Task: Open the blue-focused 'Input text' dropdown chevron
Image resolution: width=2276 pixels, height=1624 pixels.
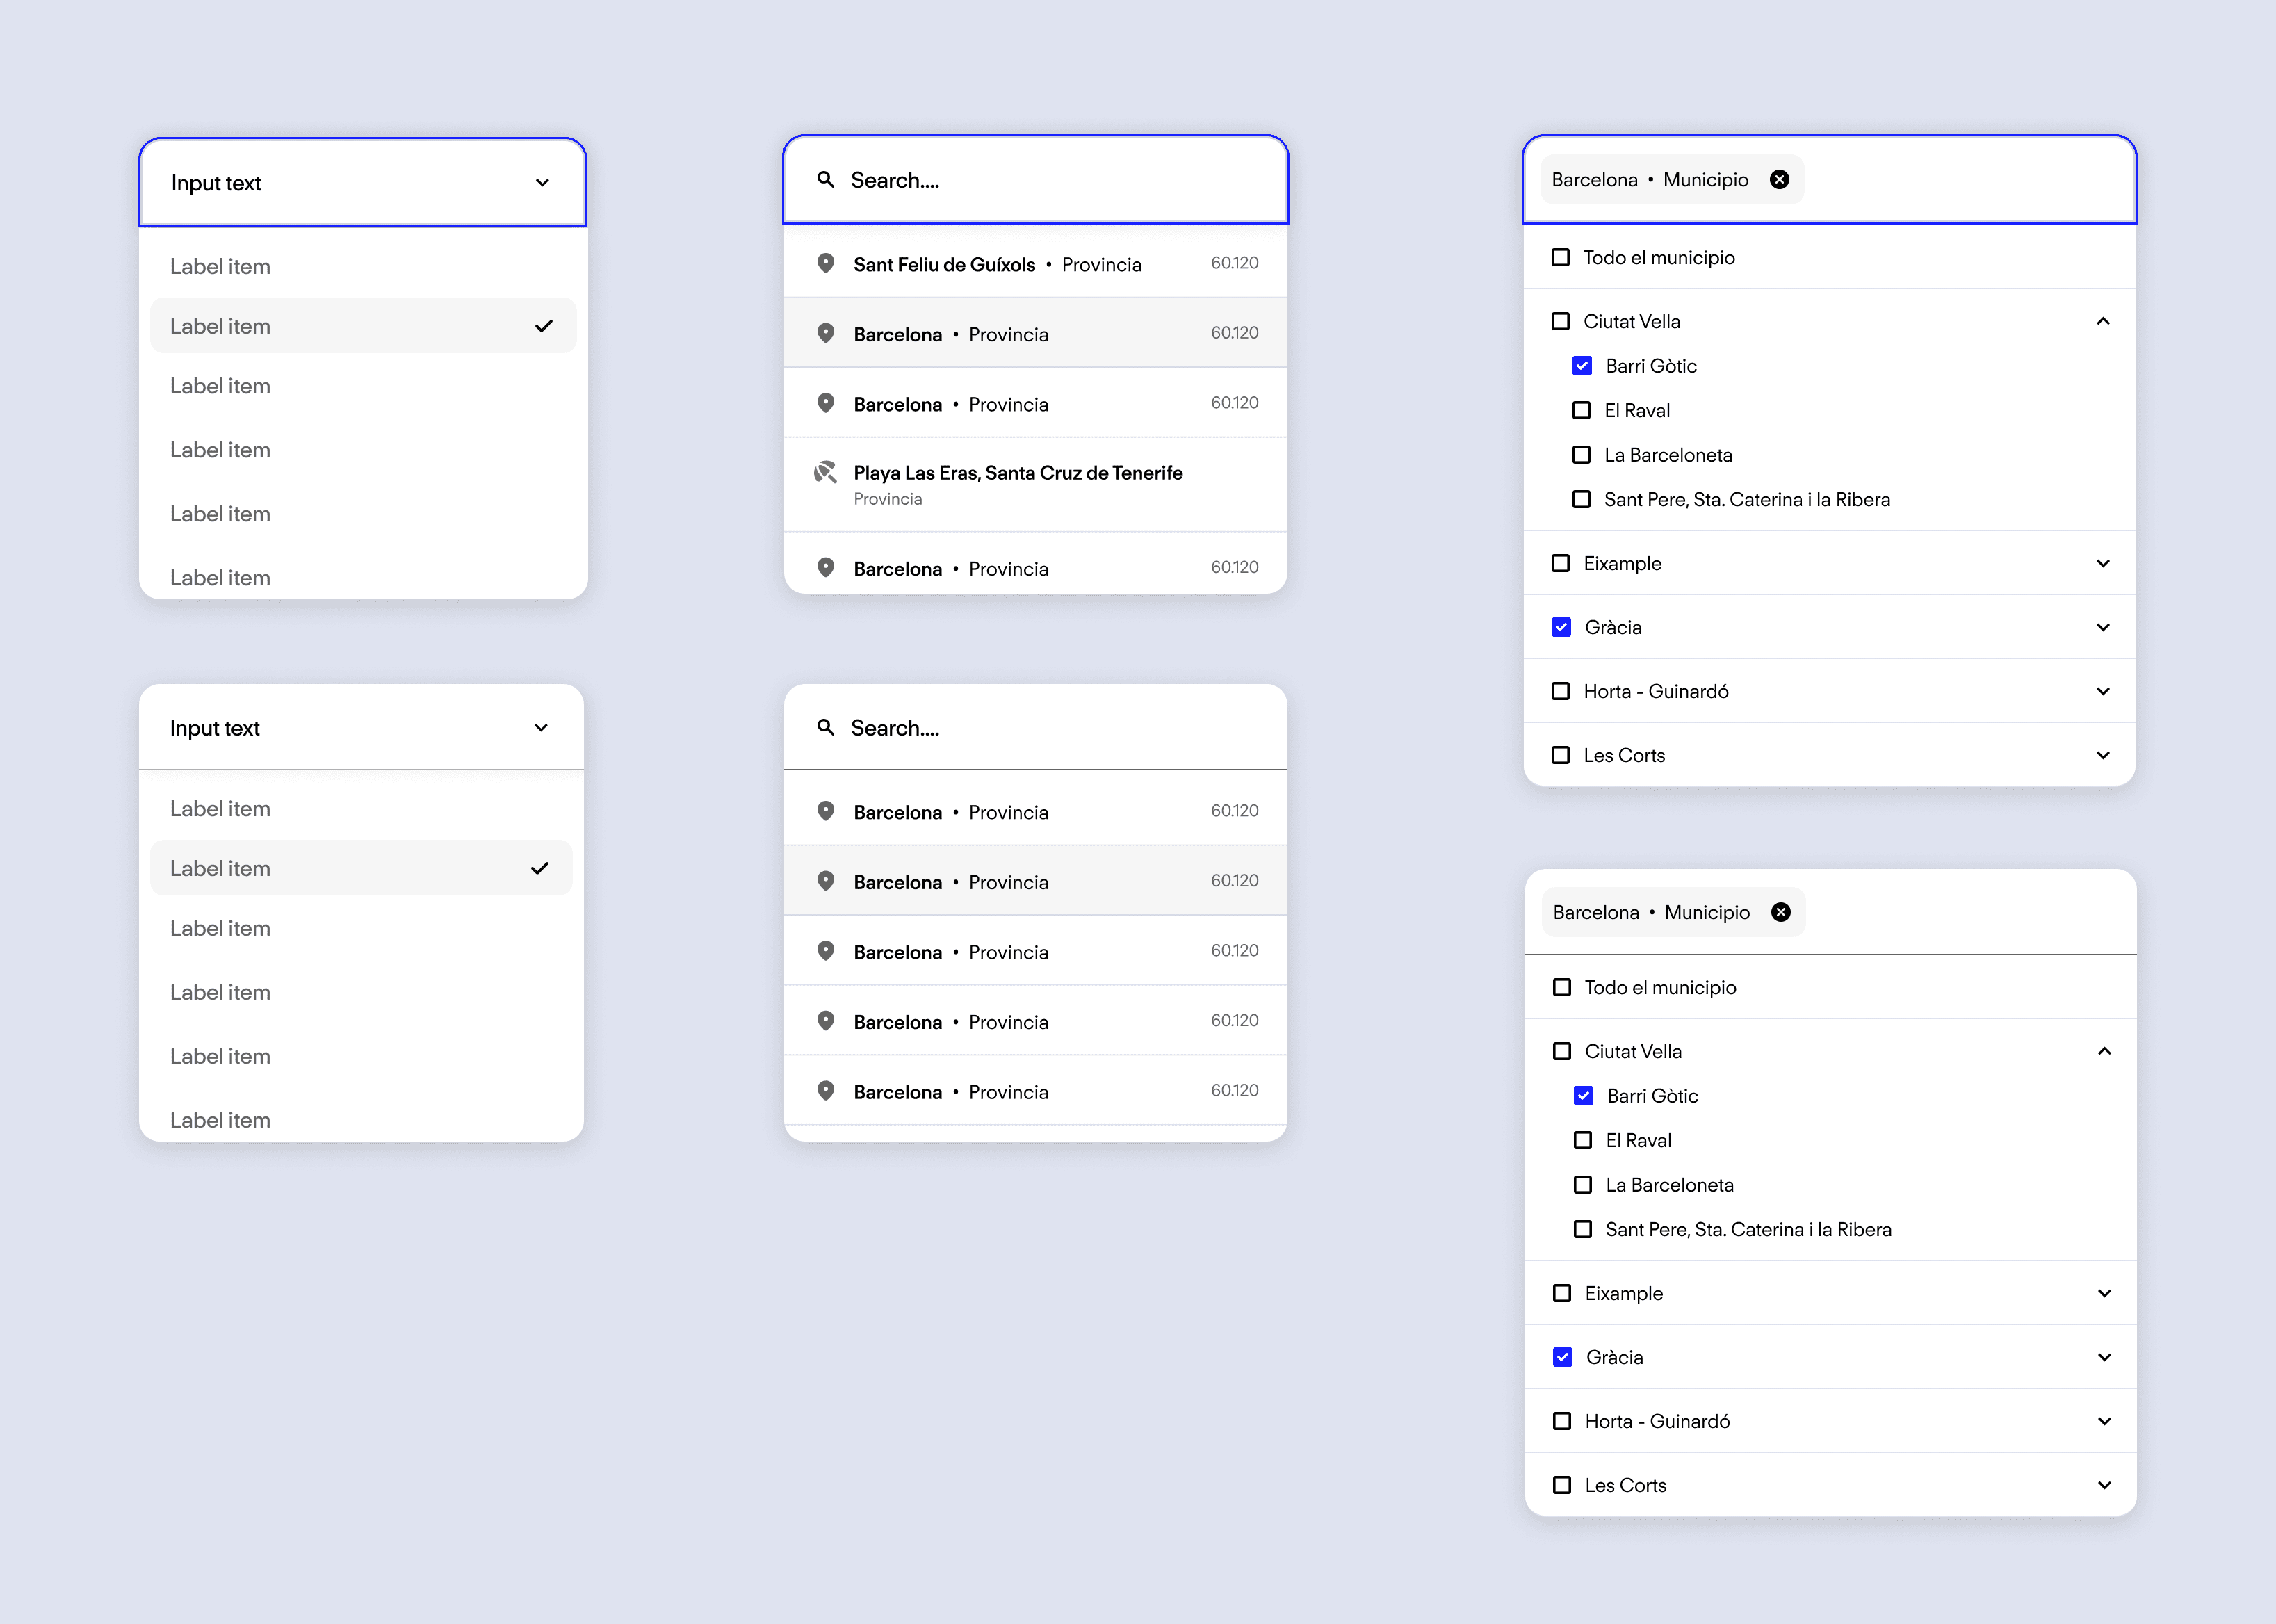Action: coord(542,183)
